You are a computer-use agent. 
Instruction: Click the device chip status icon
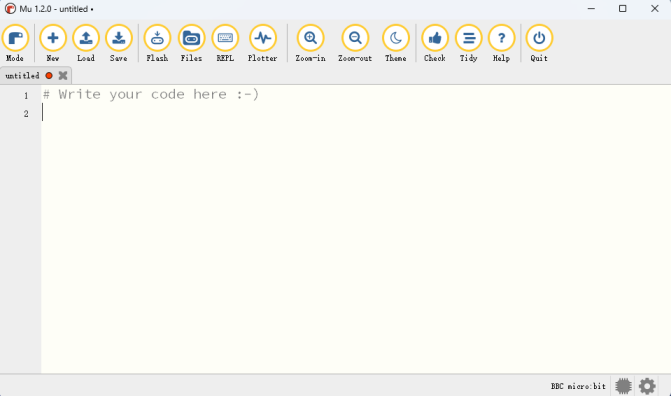click(x=623, y=386)
